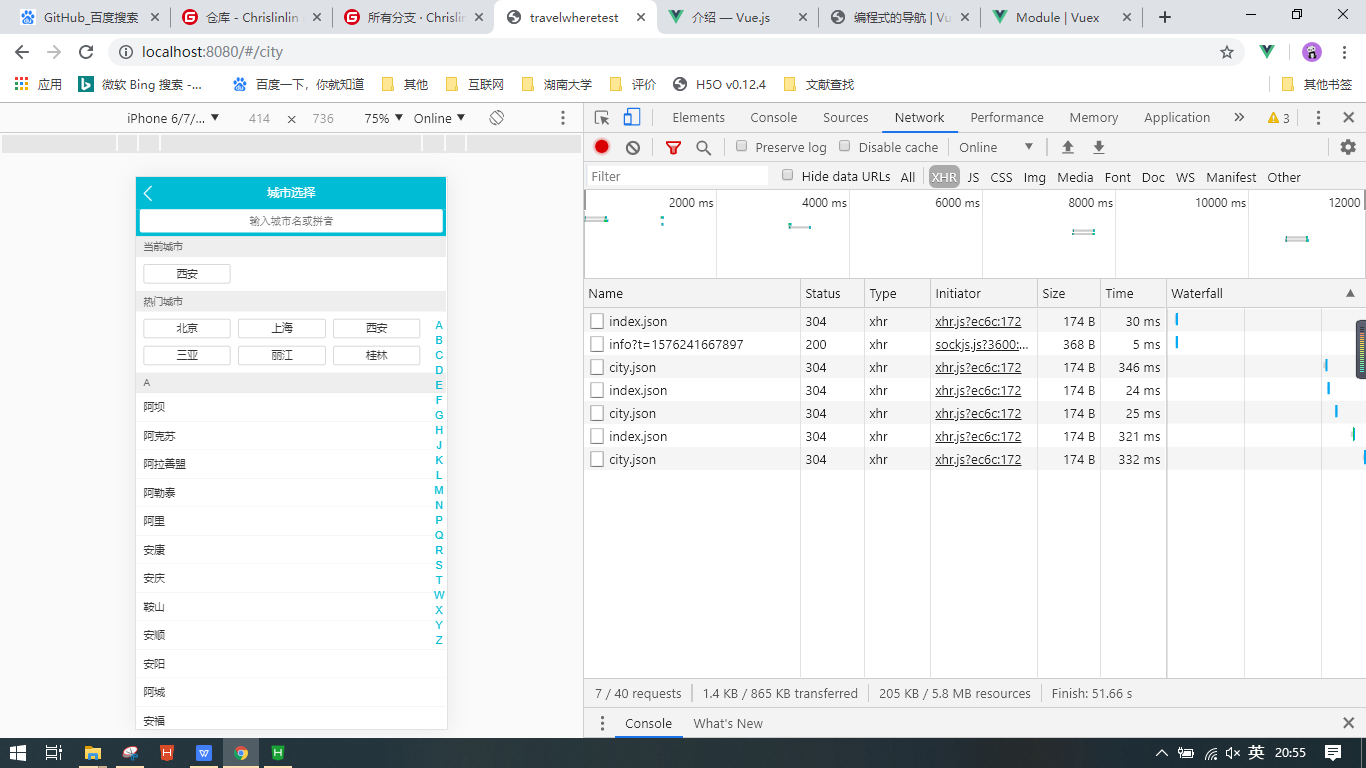This screenshot has height=768, width=1366.
Task: Select JS request type filter
Action: 973,177
